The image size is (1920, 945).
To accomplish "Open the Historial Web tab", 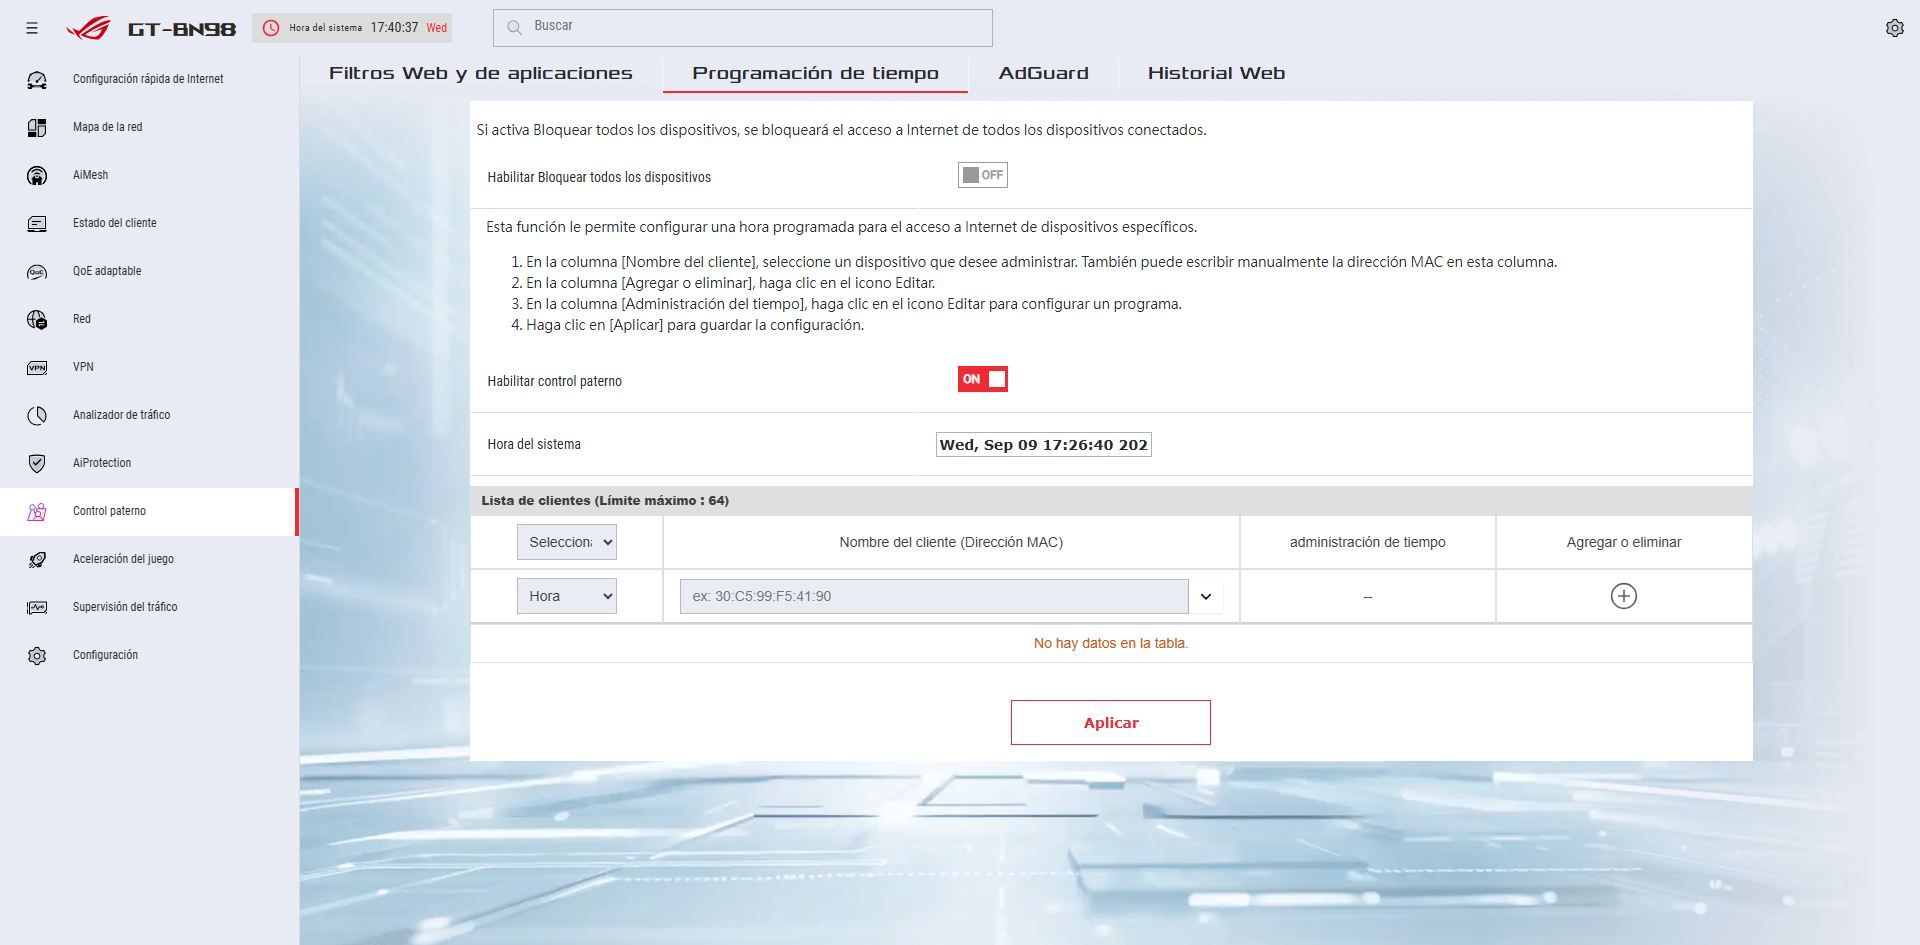I will pos(1216,73).
